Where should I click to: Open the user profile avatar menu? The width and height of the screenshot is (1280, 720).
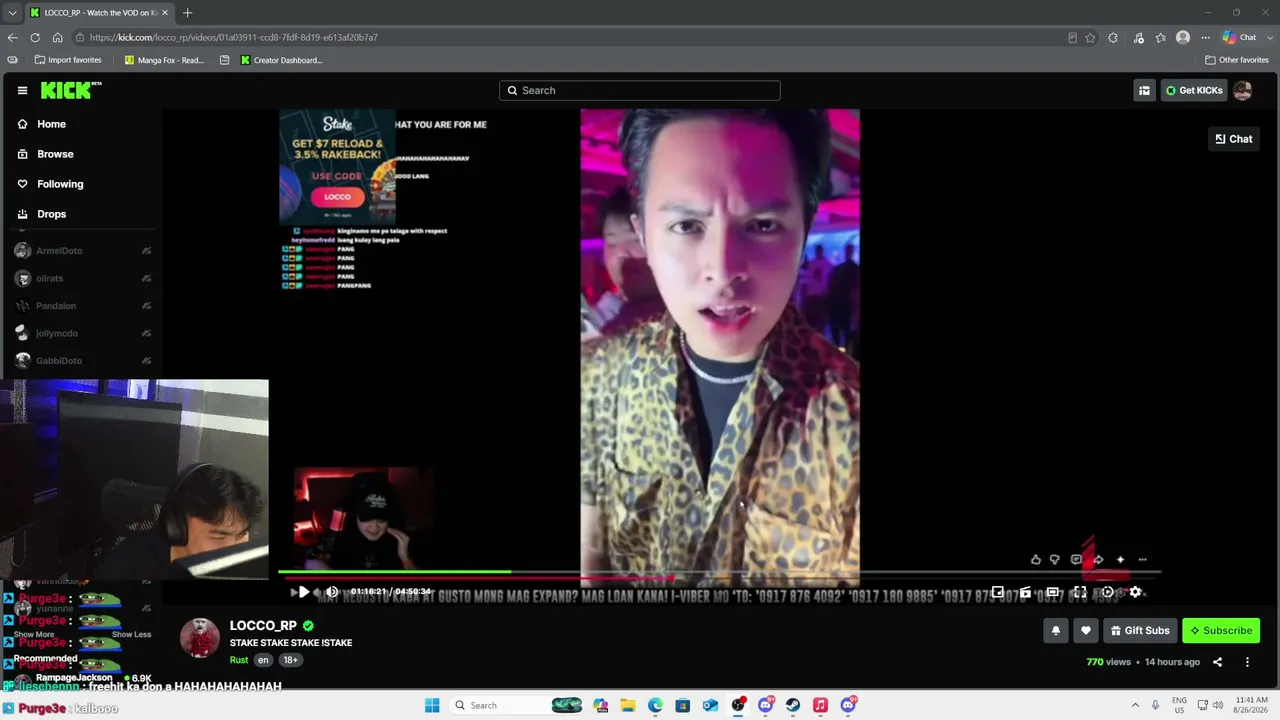tap(1243, 90)
